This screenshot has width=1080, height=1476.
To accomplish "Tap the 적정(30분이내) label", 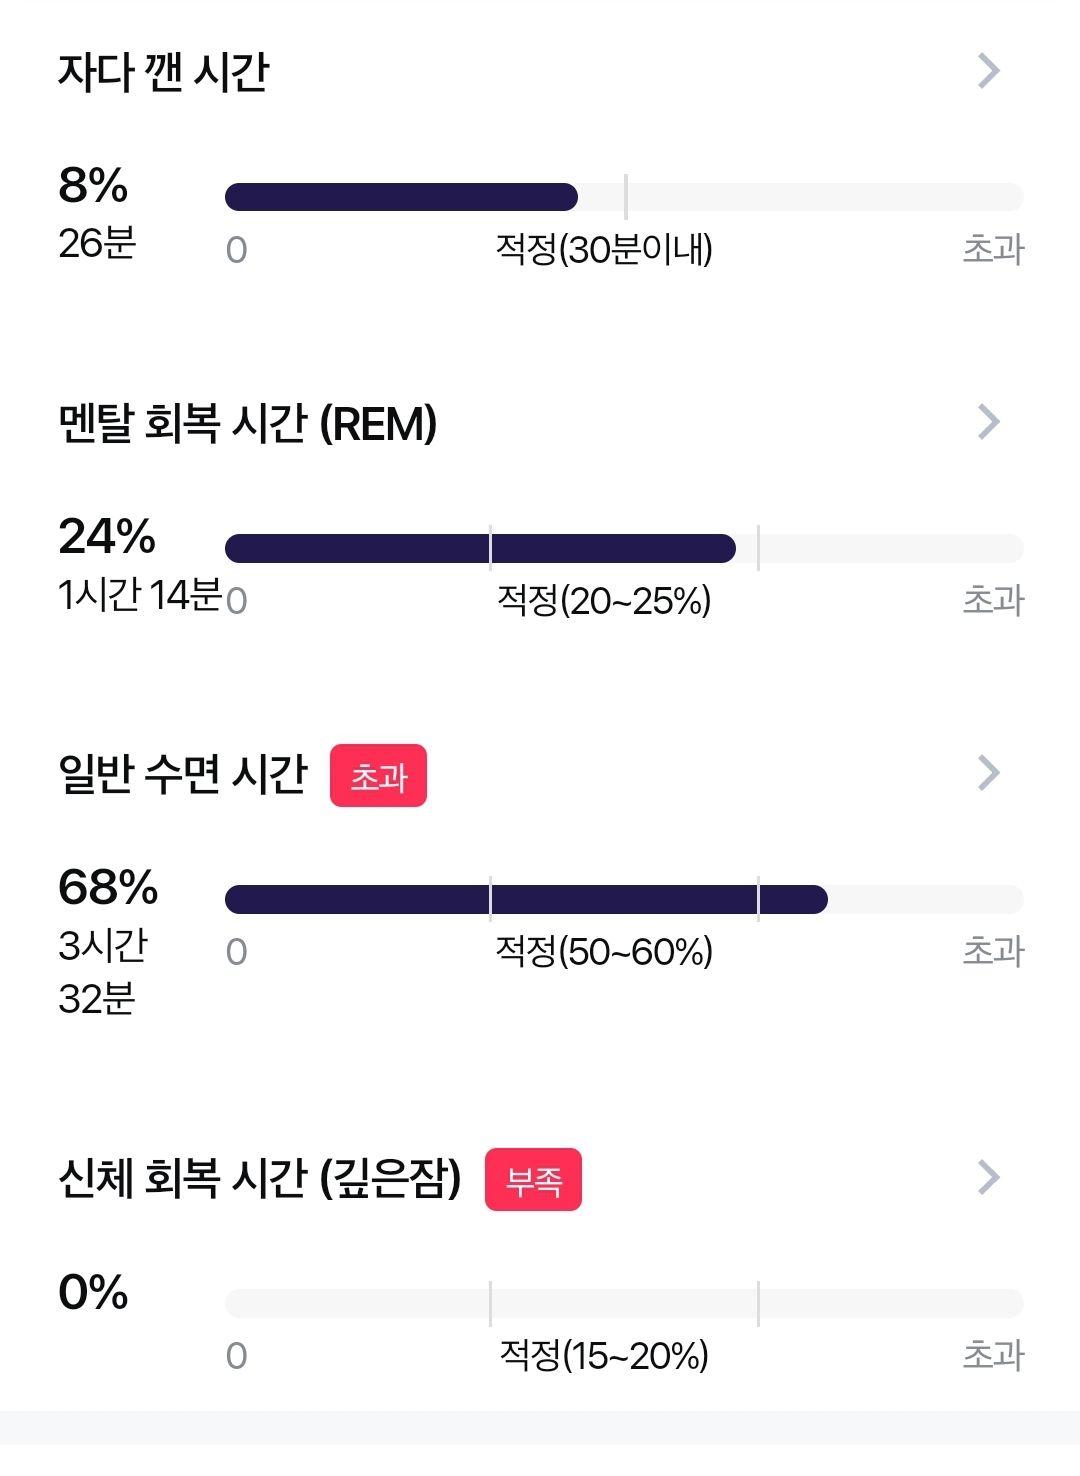I will pyautogui.click(x=604, y=249).
